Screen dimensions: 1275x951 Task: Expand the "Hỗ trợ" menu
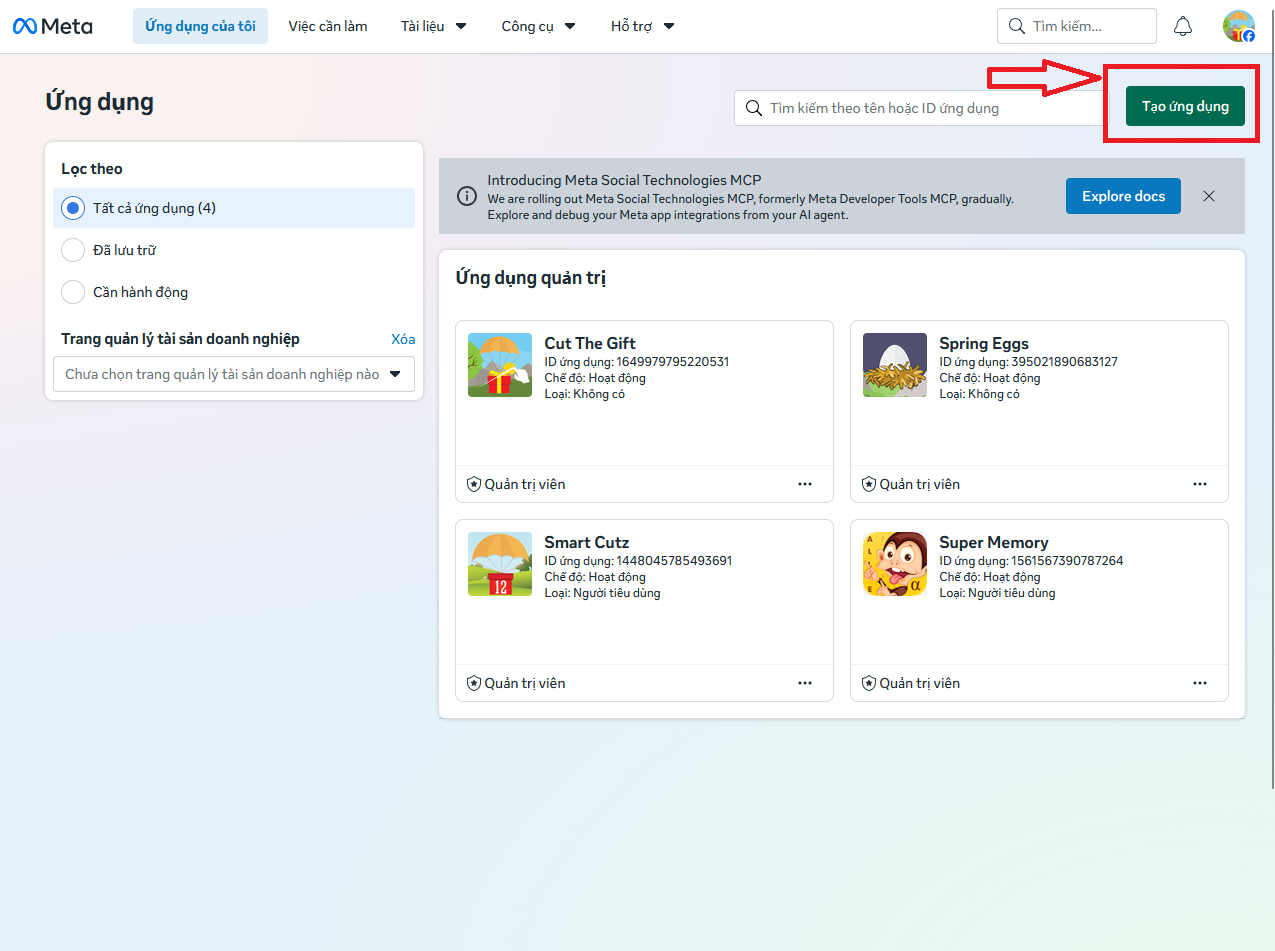click(x=643, y=26)
